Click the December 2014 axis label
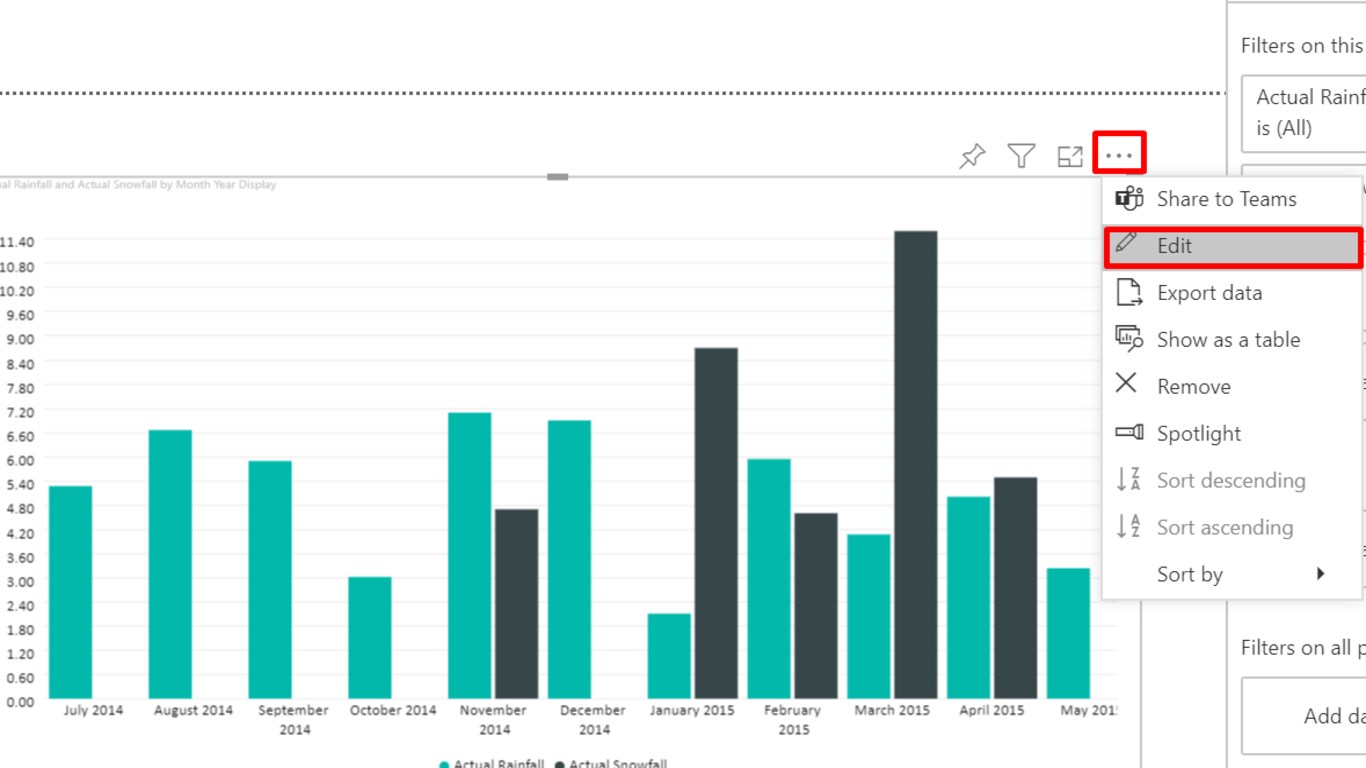The height and width of the screenshot is (768, 1366). click(x=593, y=719)
